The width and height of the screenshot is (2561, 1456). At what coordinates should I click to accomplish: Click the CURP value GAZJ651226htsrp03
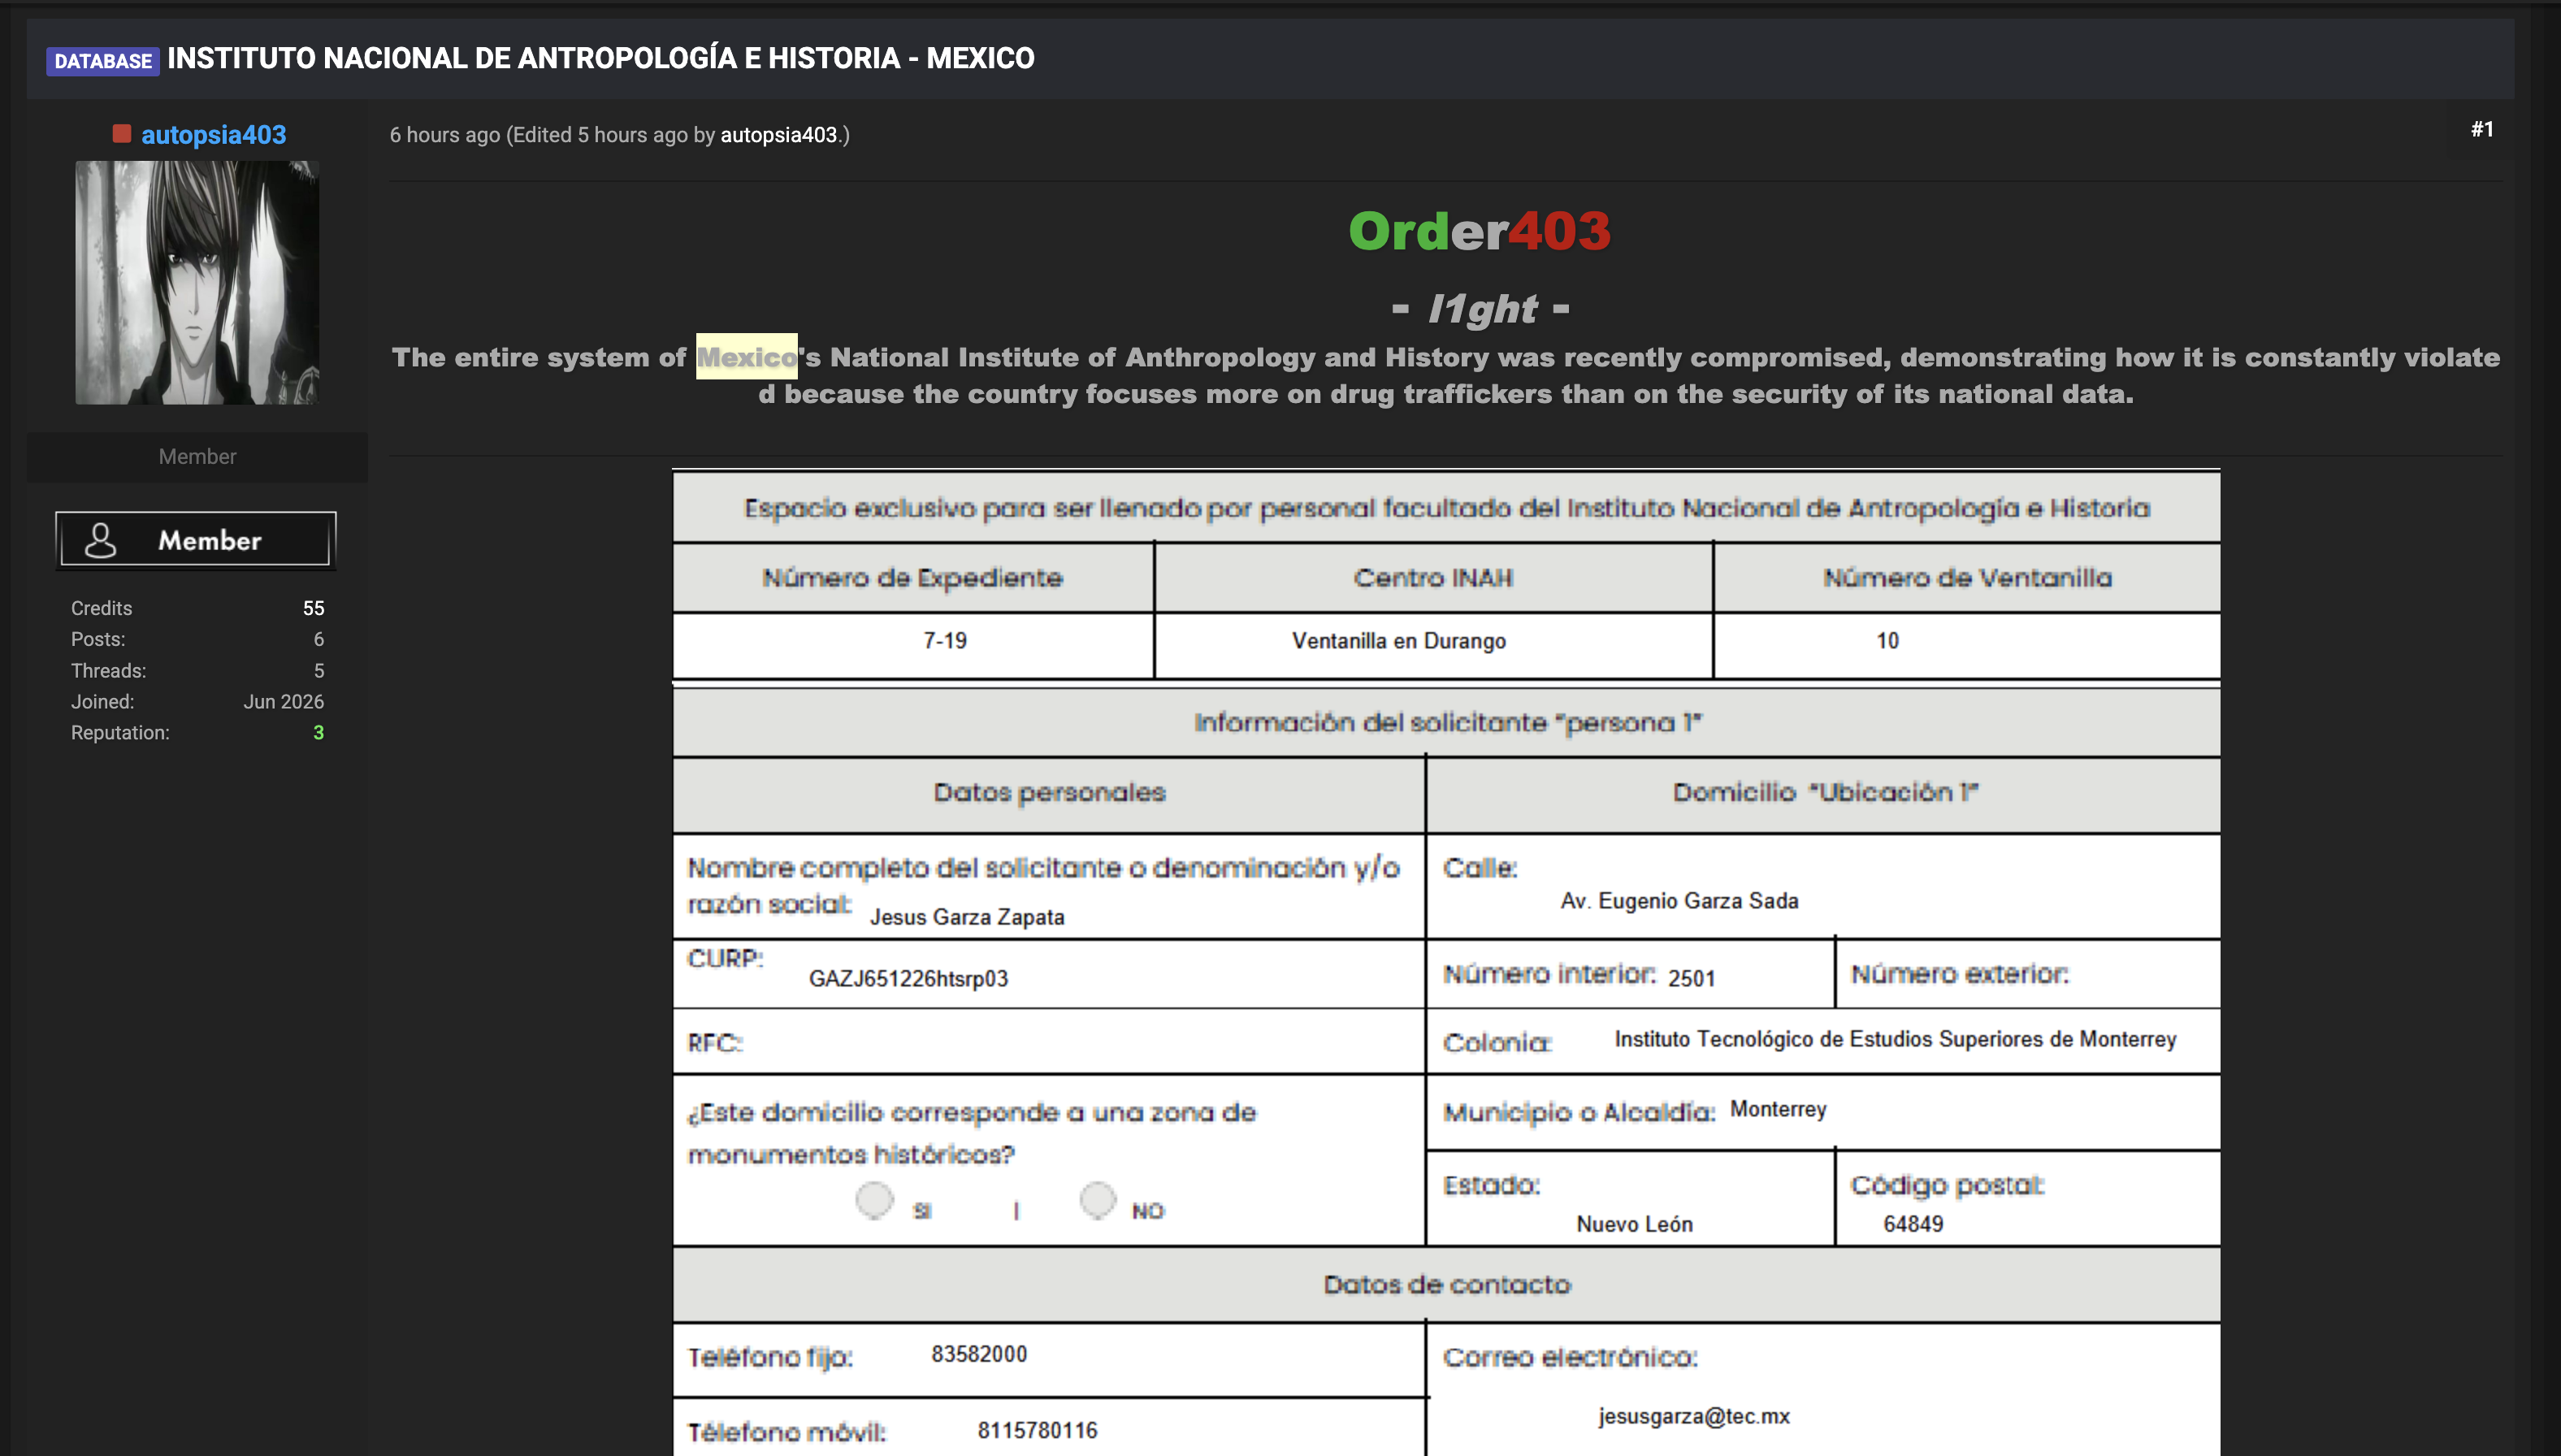tap(908, 979)
